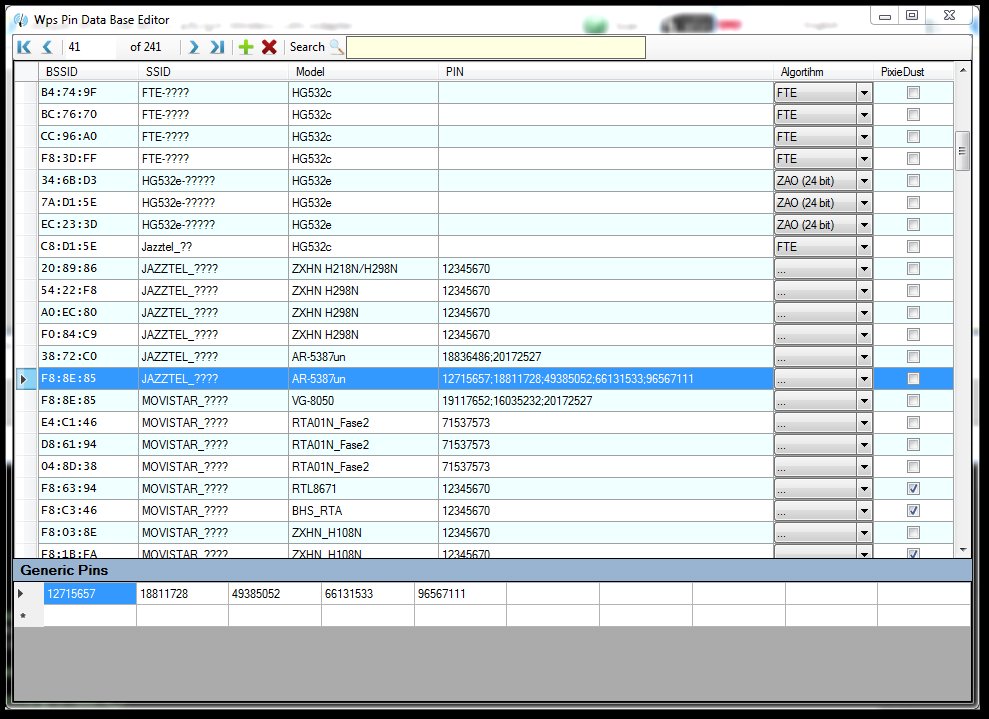
Task: Go to the previous record
Action: click(x=47, y=47)
